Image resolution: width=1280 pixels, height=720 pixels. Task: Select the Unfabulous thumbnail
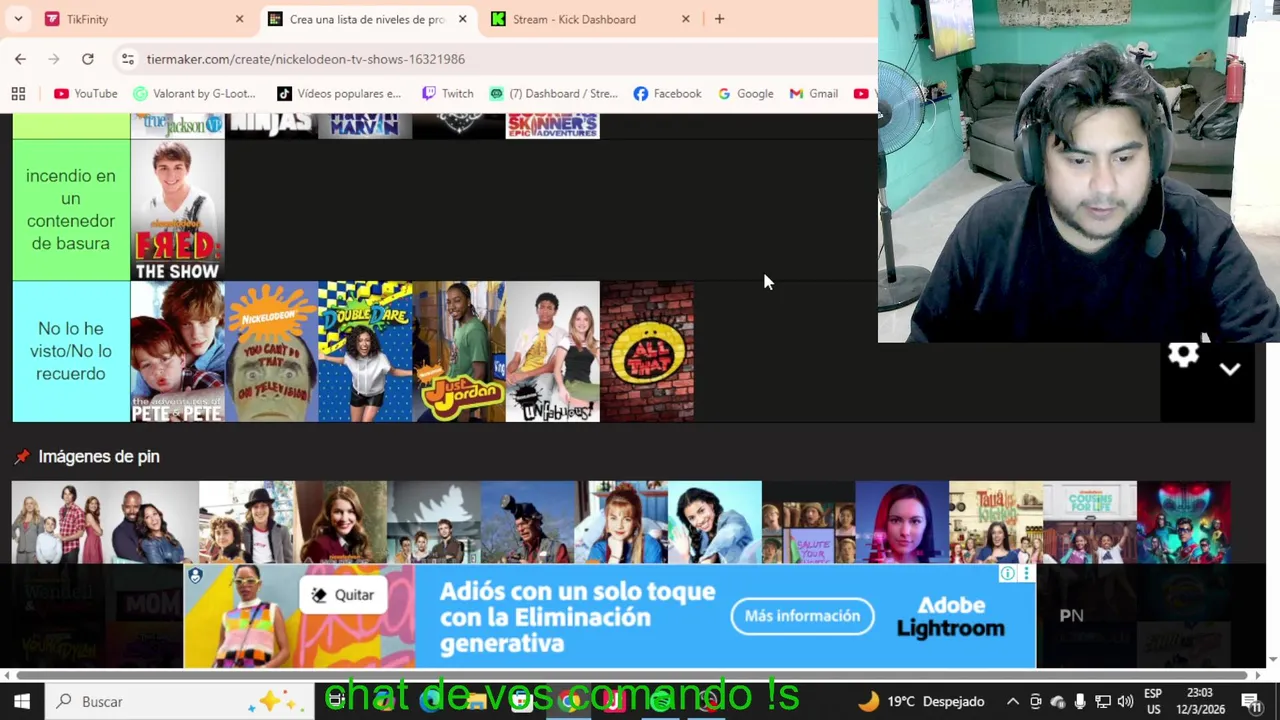pos(553,351)
